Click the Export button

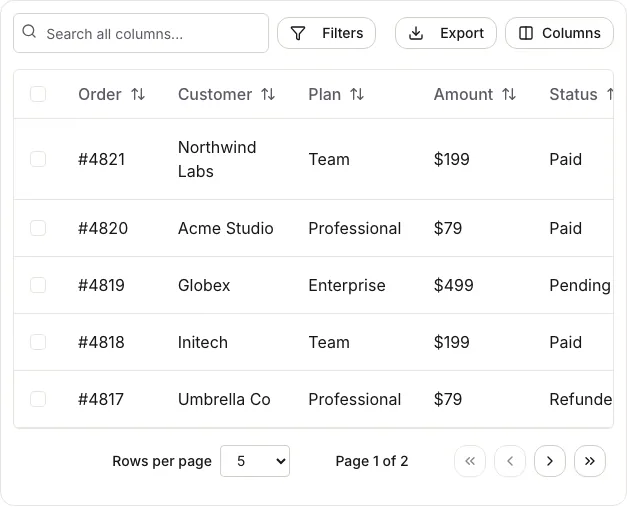click(x=446, y=33)
